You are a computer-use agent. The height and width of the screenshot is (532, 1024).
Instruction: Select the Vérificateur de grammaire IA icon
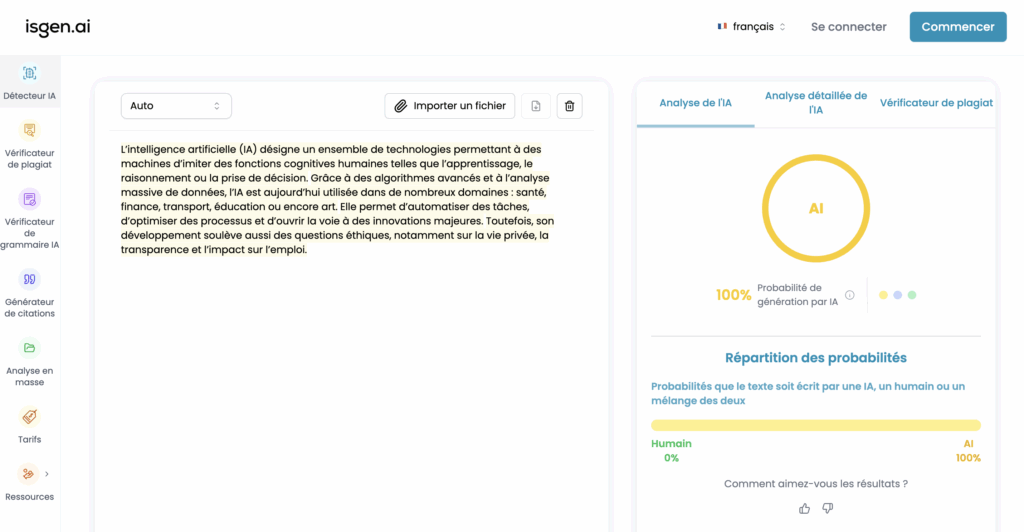[29, 199]
